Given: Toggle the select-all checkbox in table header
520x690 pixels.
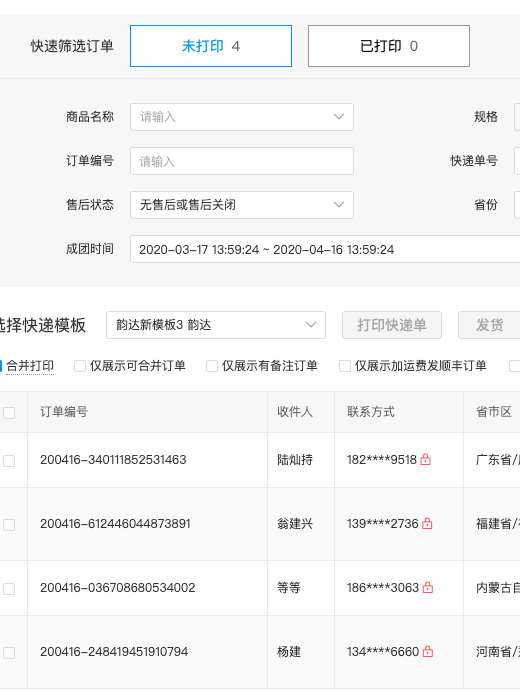Looking at the screenshot, I should (9, 413).
